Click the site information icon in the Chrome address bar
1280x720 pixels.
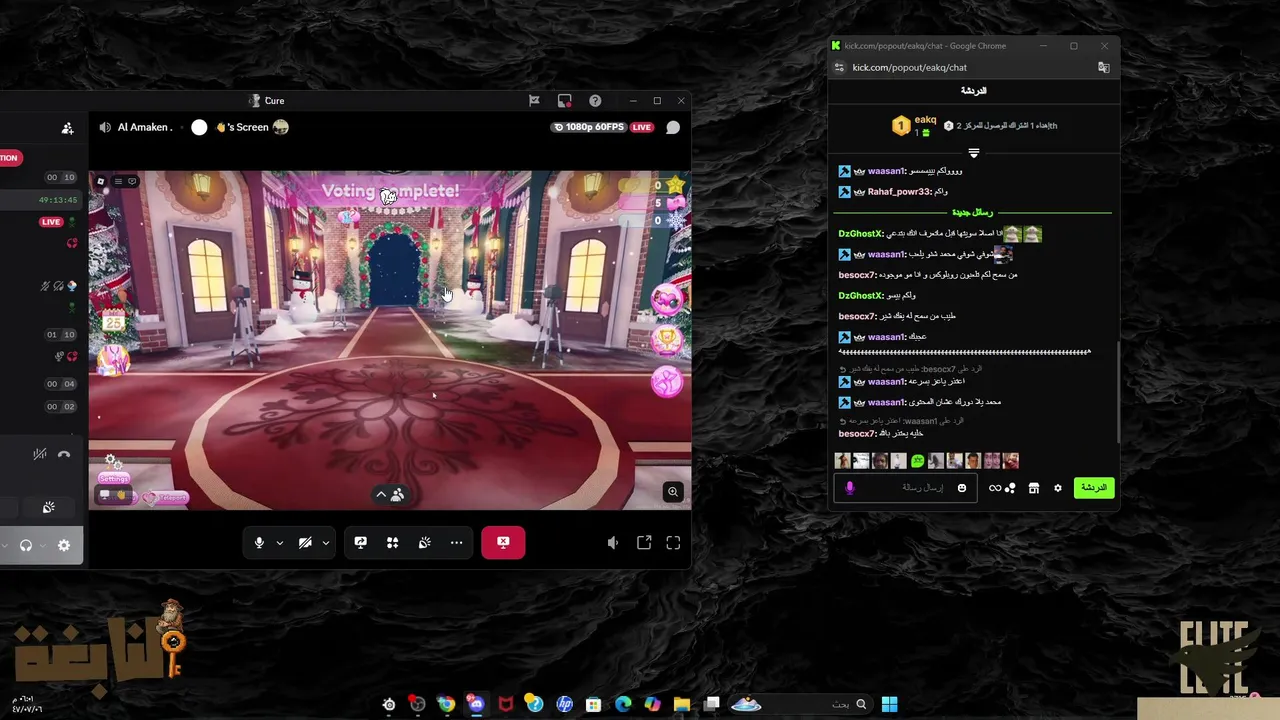pyautogui.click(x=839, y=67)
